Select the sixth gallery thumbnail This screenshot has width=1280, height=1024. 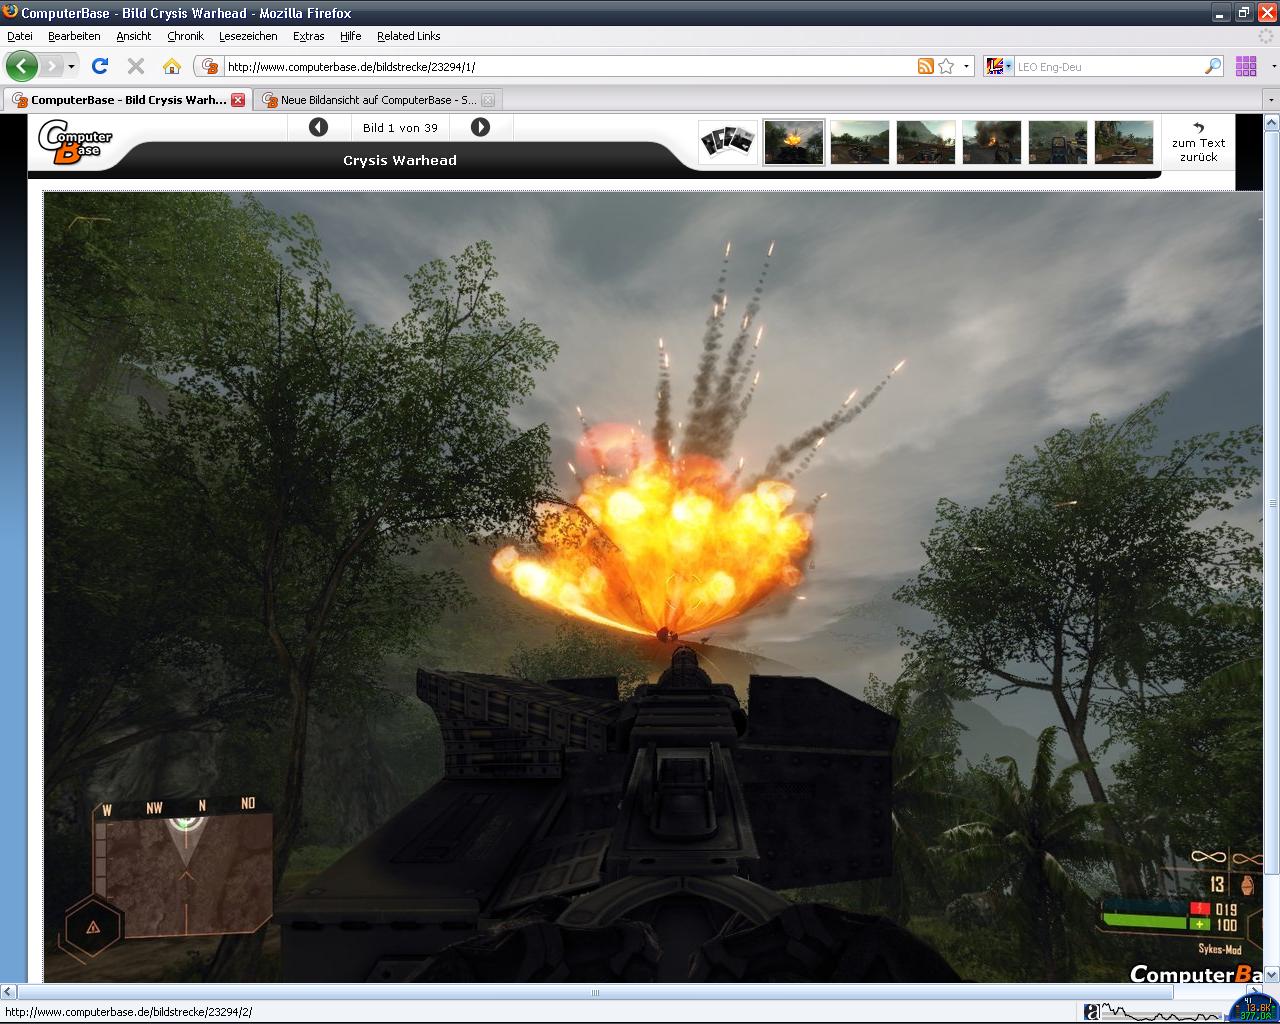pyautogui.click(x=1124, y=142)
